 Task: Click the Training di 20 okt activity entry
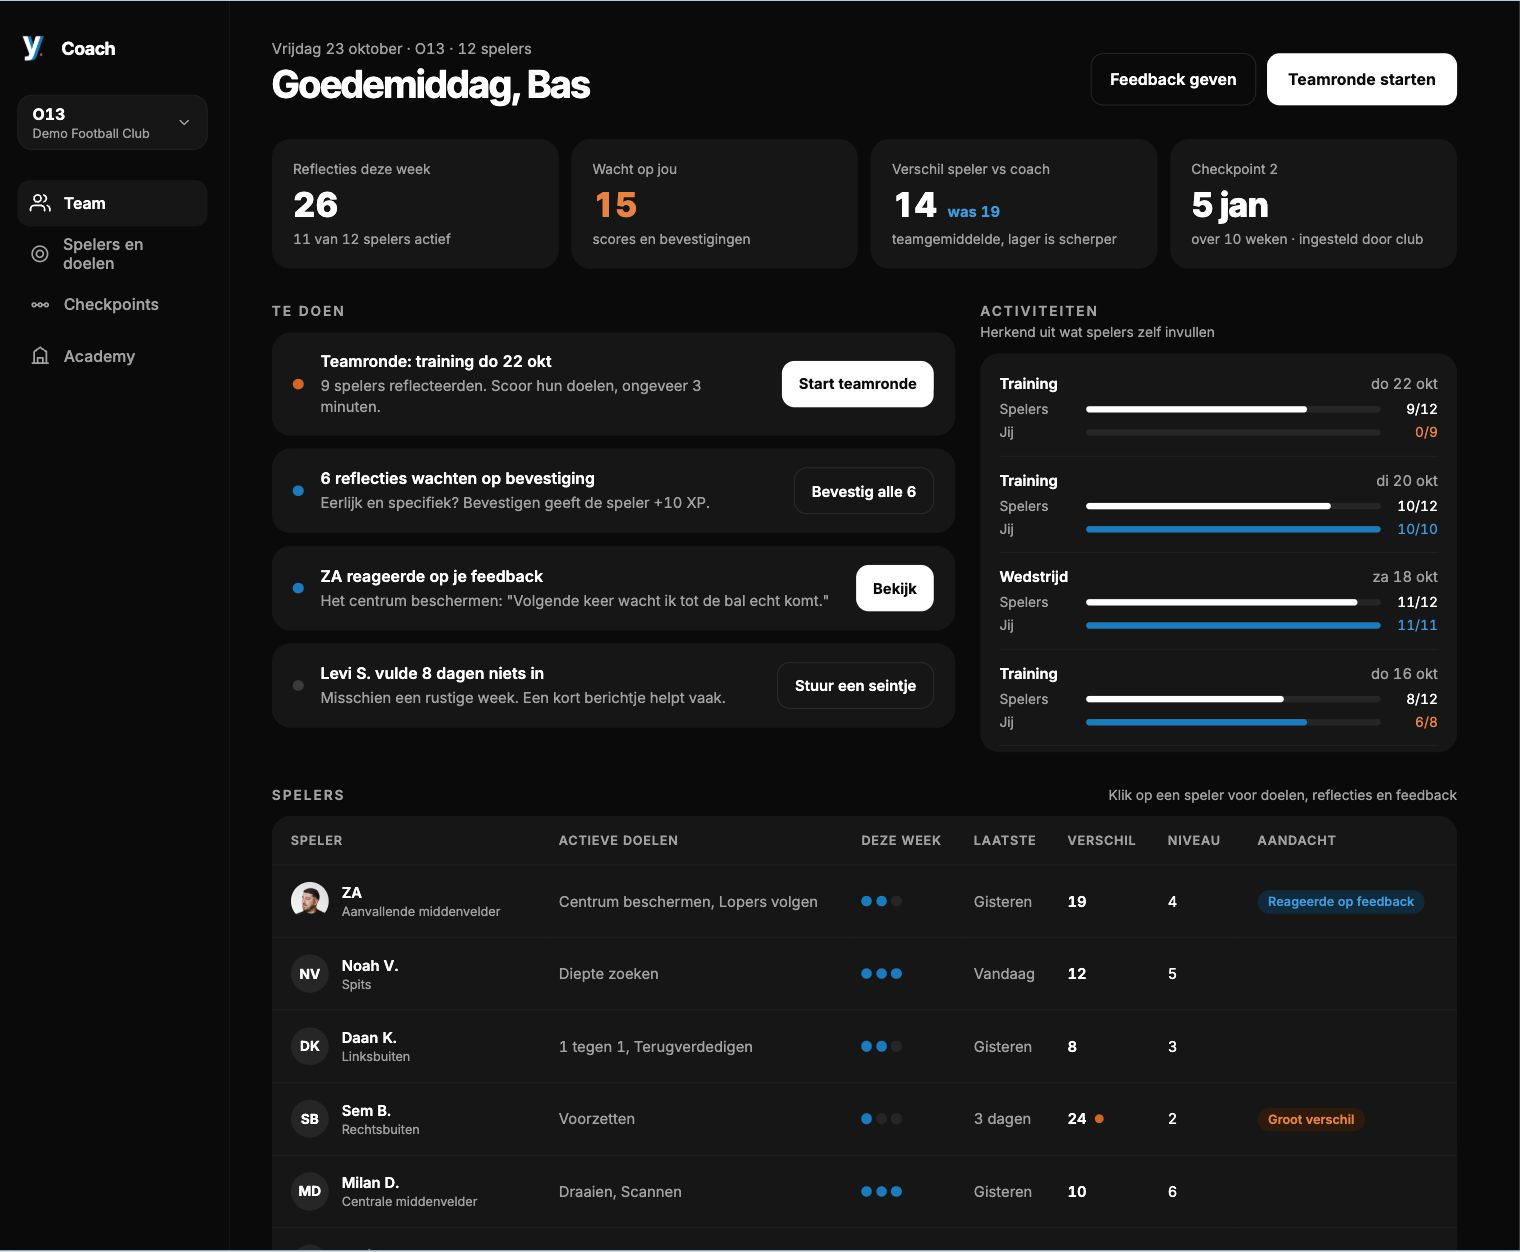click(x=1218, y=505)
